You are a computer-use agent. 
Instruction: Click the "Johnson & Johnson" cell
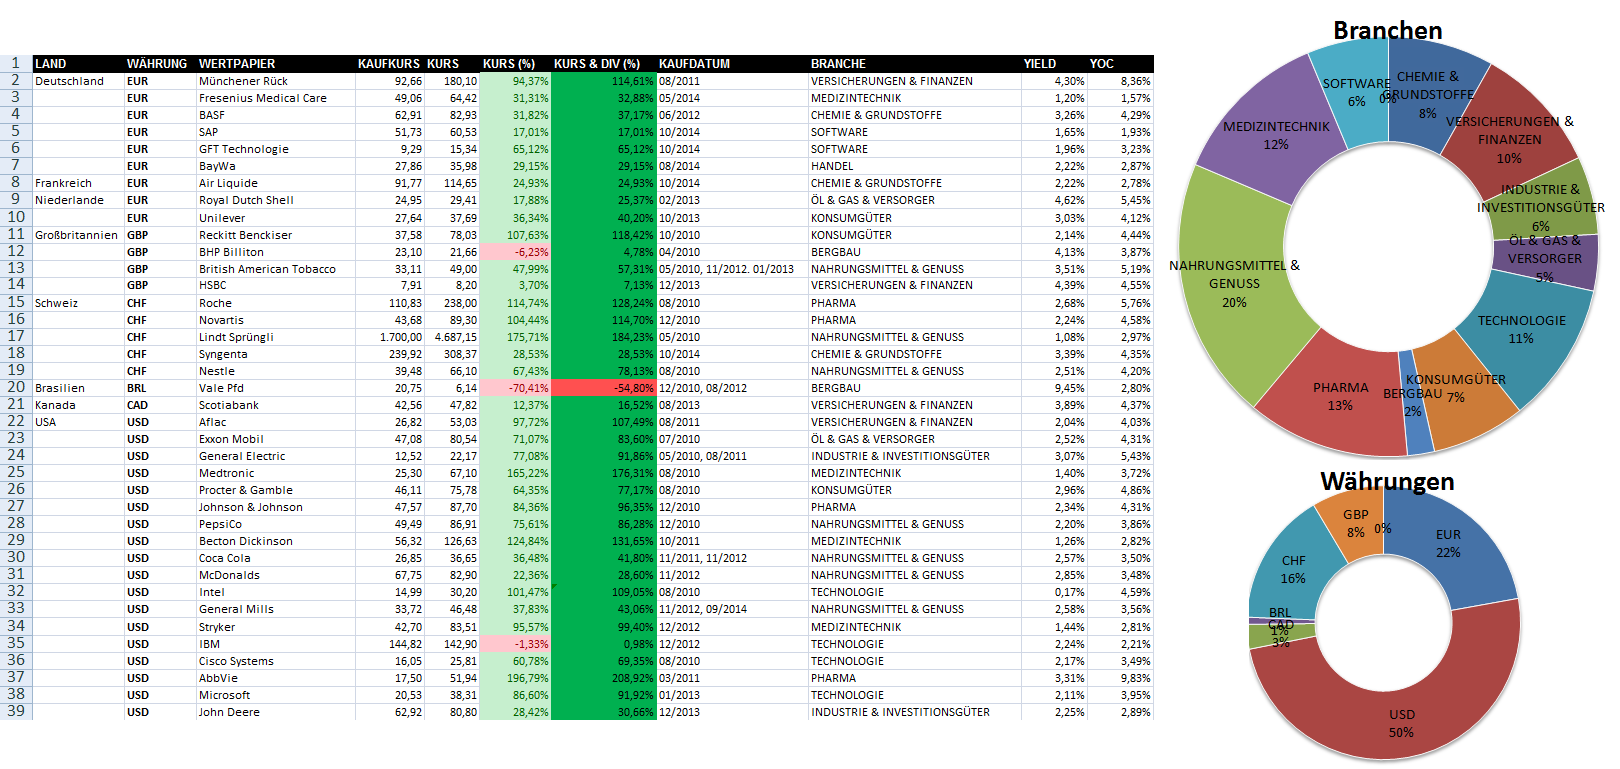276,507
